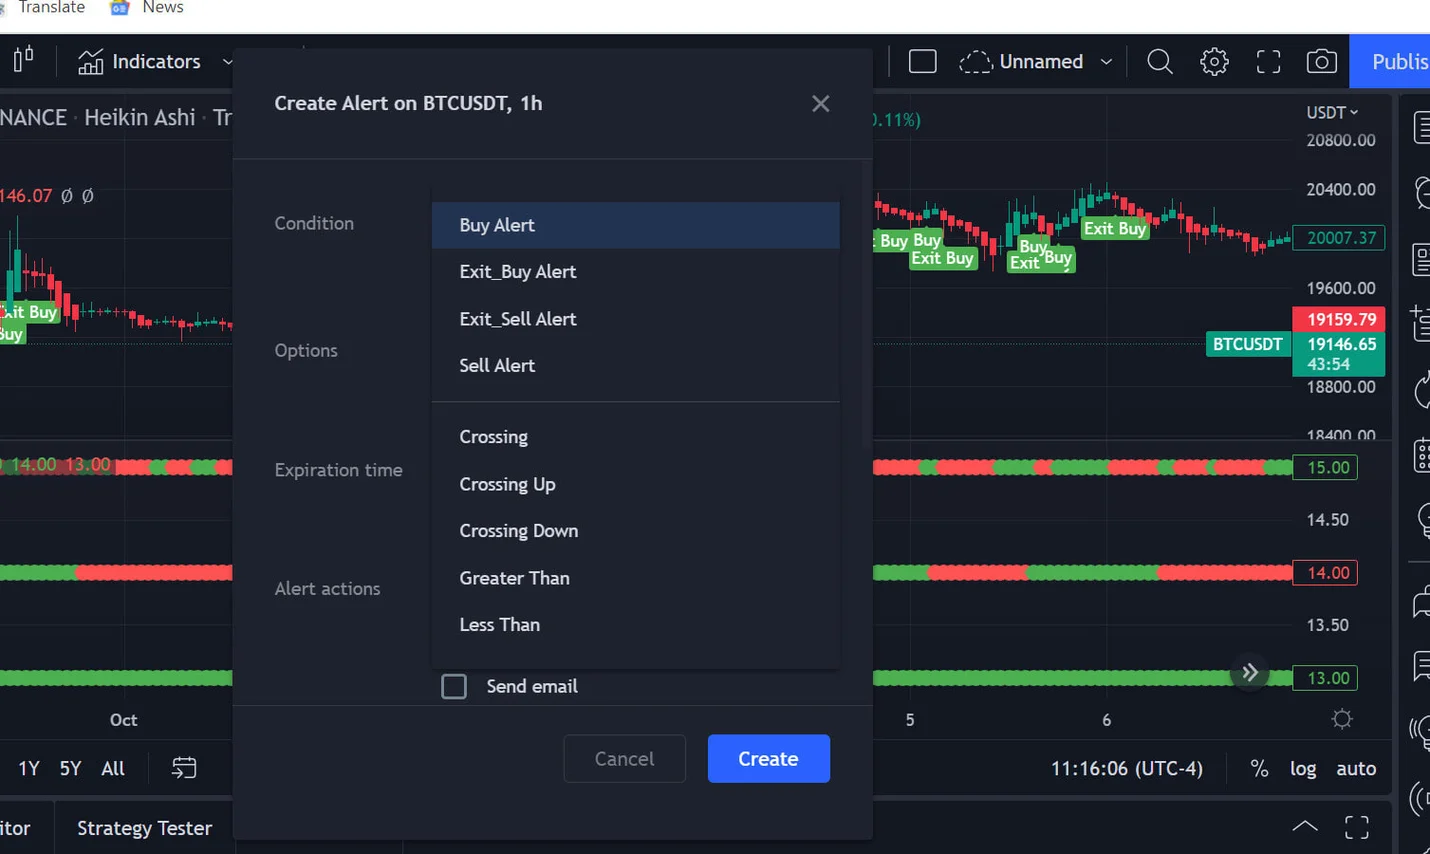
Task: Open the Indicators menu
Action: click(x=140, y=62)
